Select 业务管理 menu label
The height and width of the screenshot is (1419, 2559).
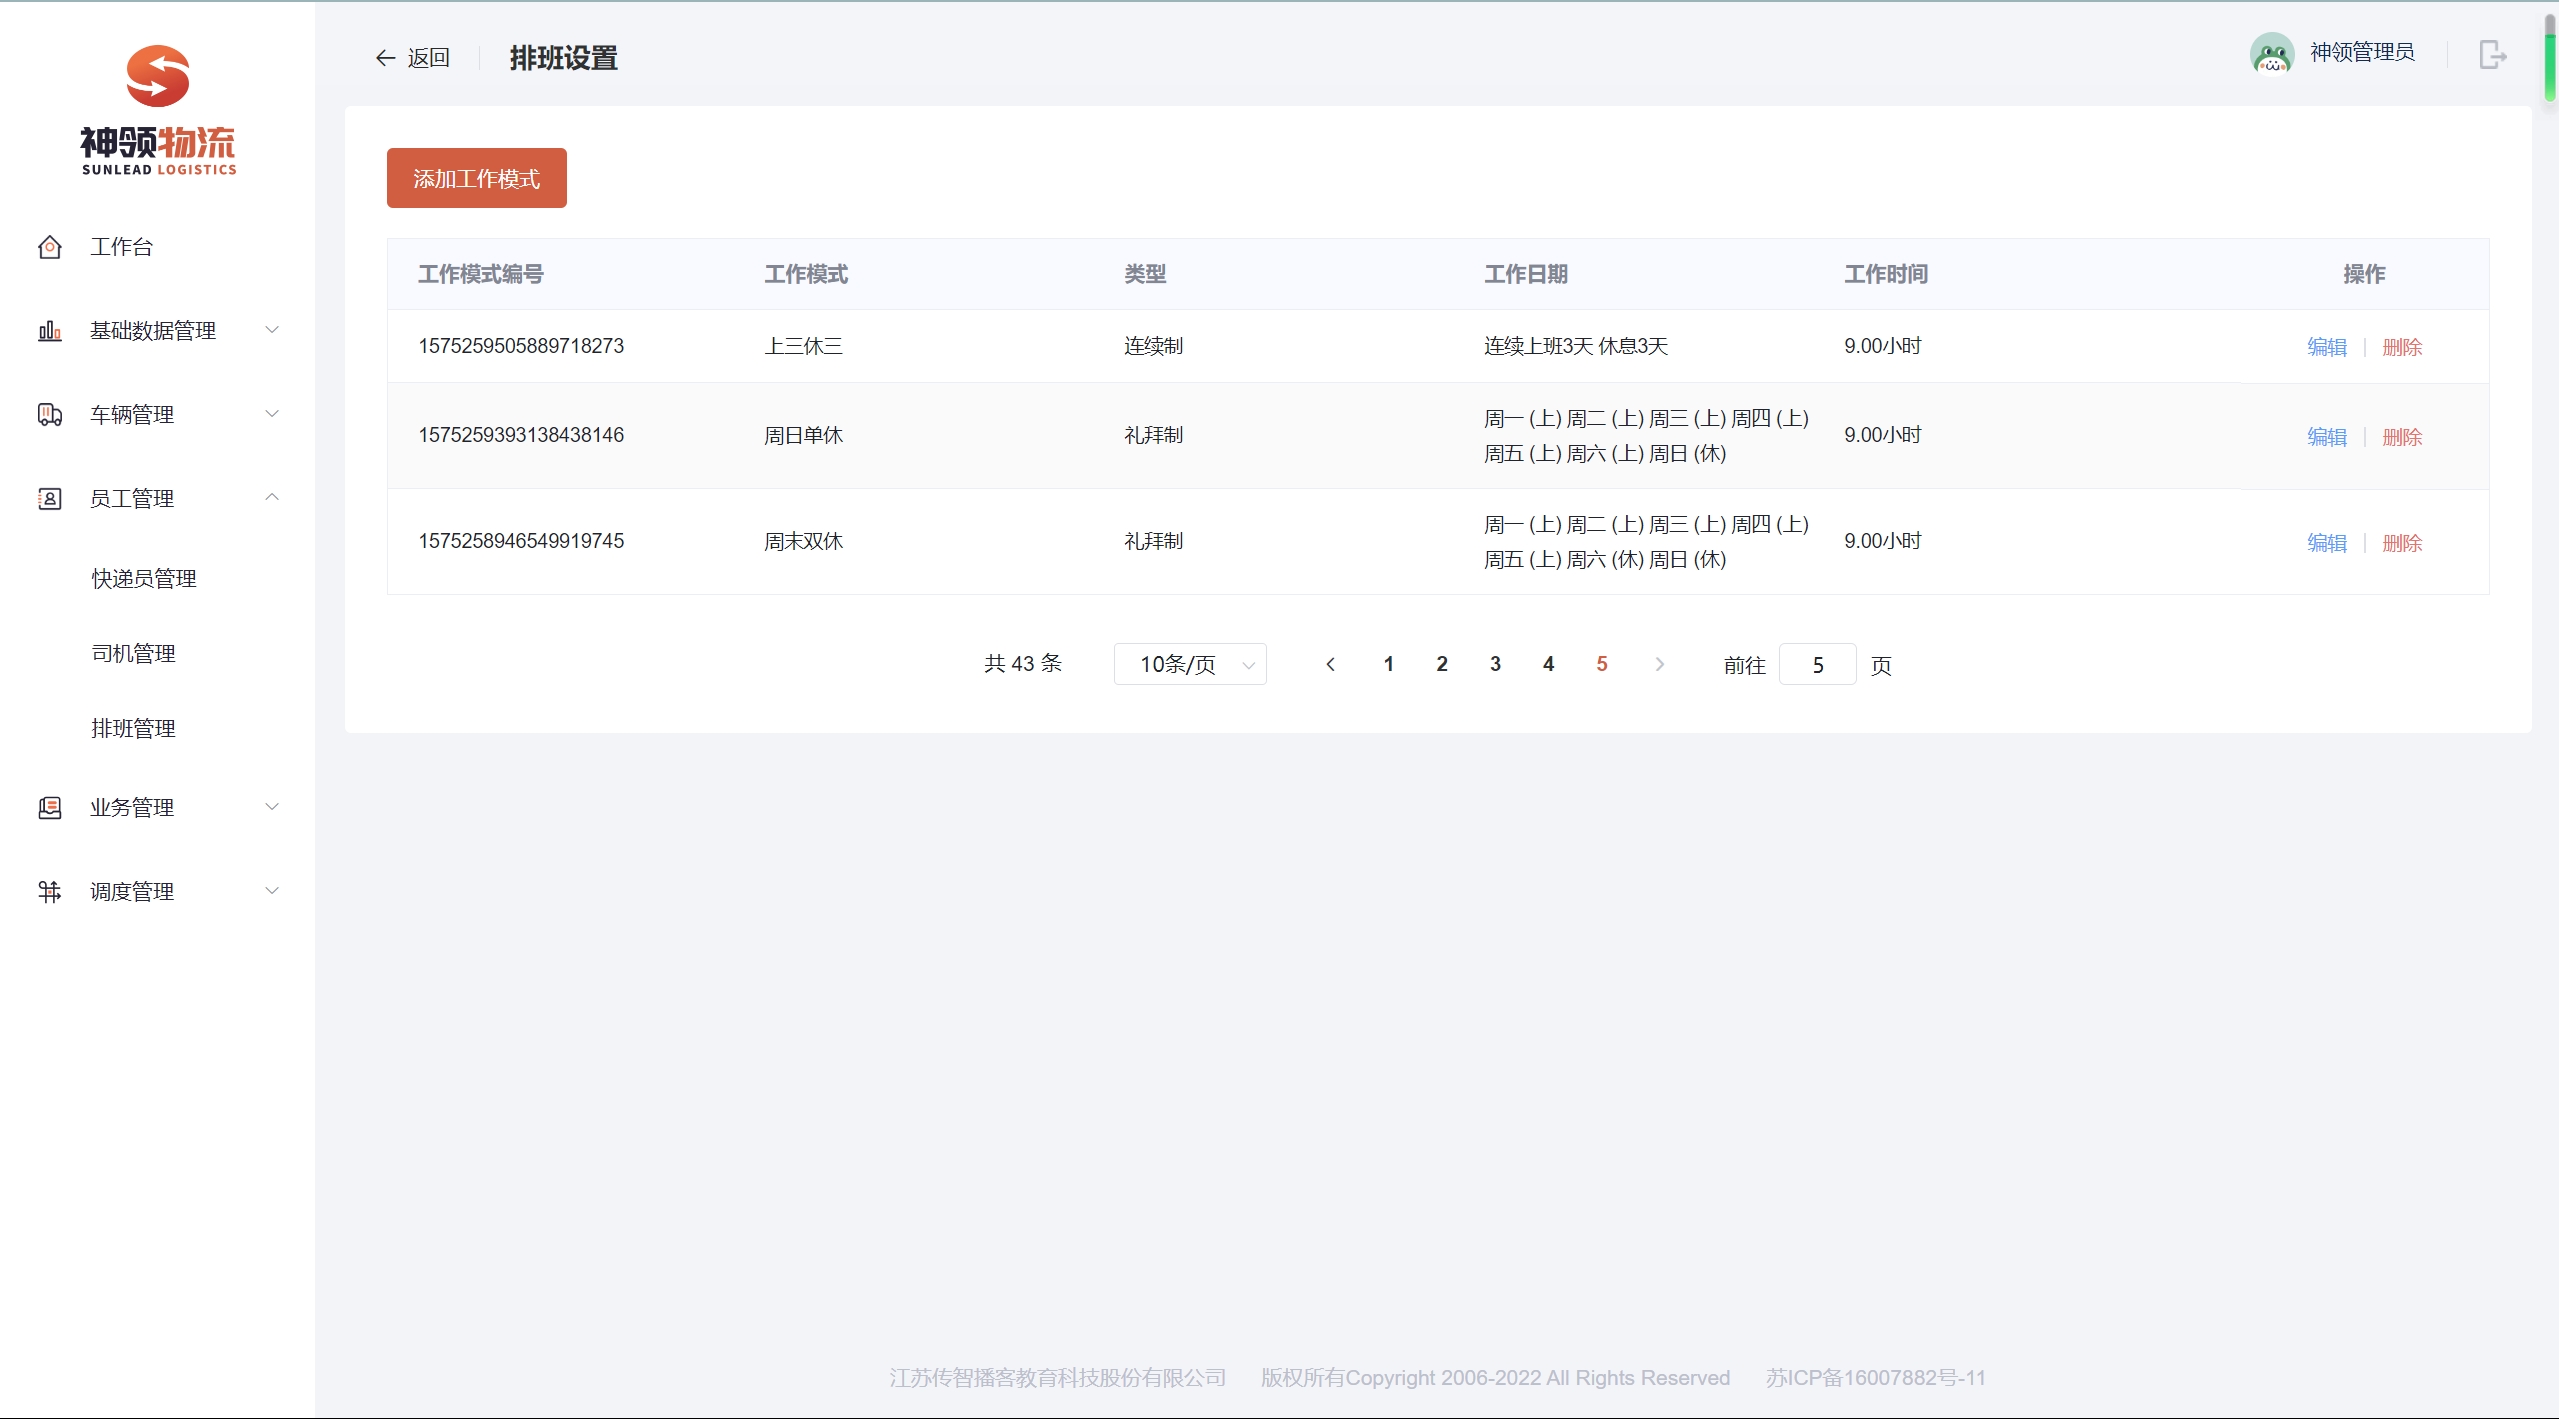(132, 808)
